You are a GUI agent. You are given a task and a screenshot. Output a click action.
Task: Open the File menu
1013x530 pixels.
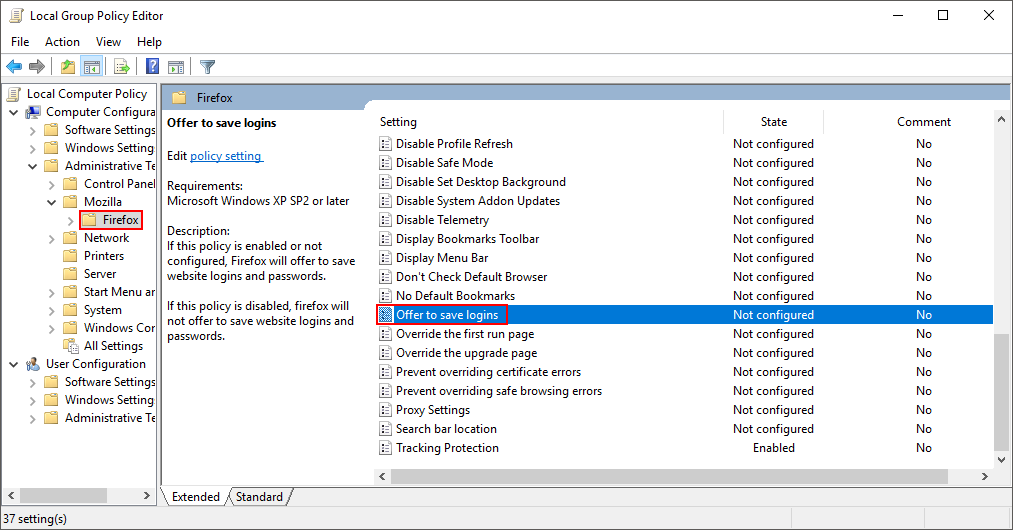click(x=20, y=41)
